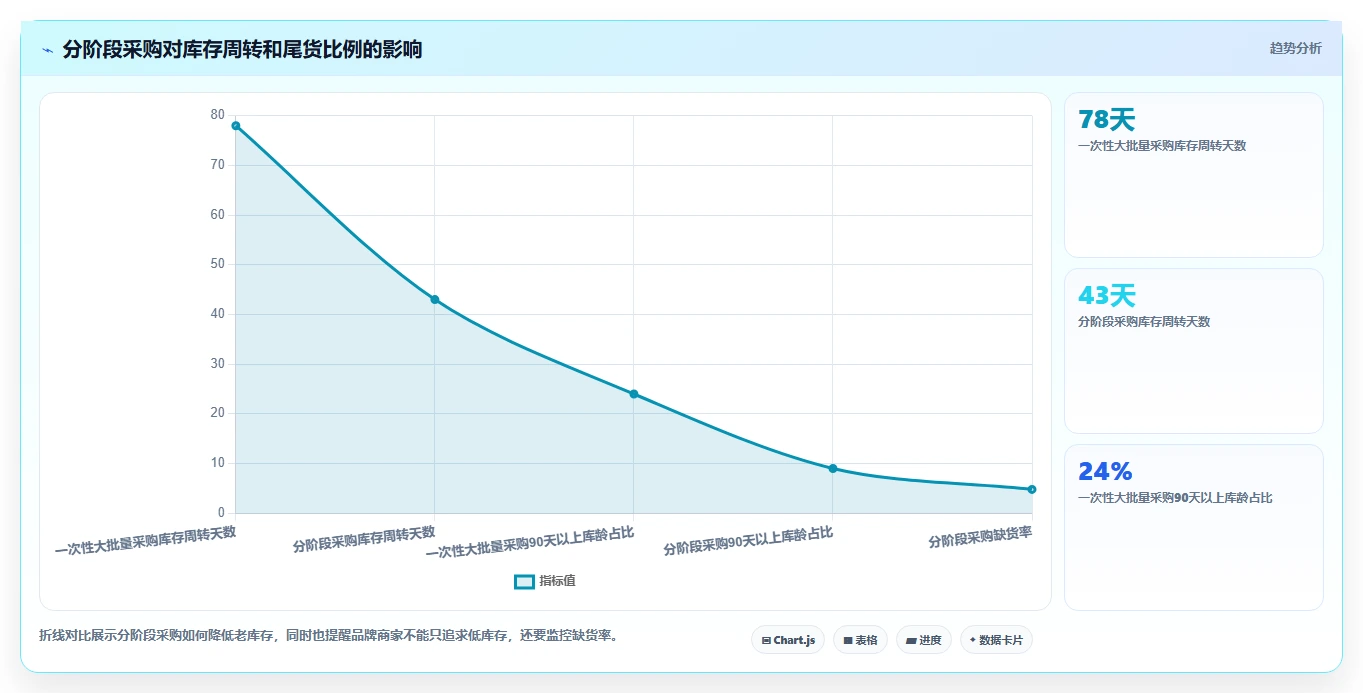Image resolution: width=1363 pixels, height=693 pixels.
Task: Click the 趋势分析 label in header
Action: coord(1295,48)
